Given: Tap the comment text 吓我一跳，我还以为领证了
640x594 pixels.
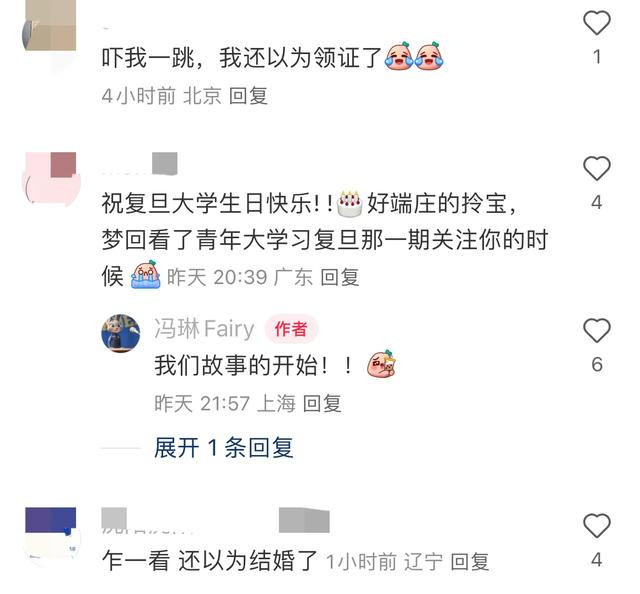Looking at the screenshot, I should tap(242, 57).
